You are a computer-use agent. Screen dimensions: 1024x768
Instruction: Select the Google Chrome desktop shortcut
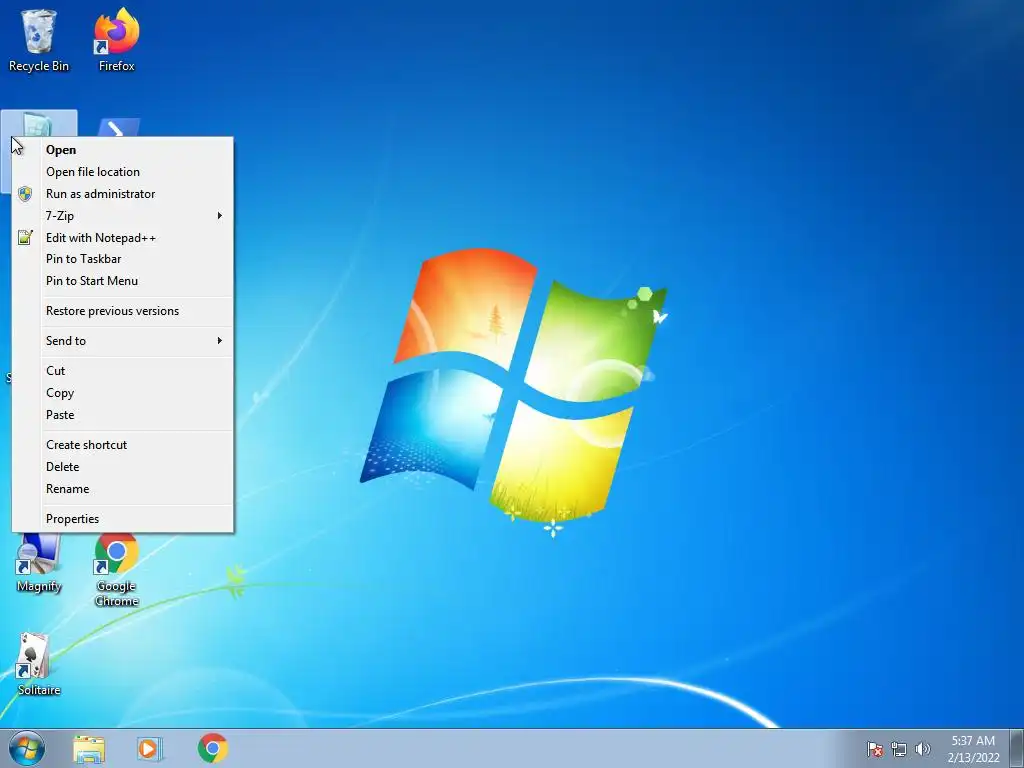(x=116, y=570)
